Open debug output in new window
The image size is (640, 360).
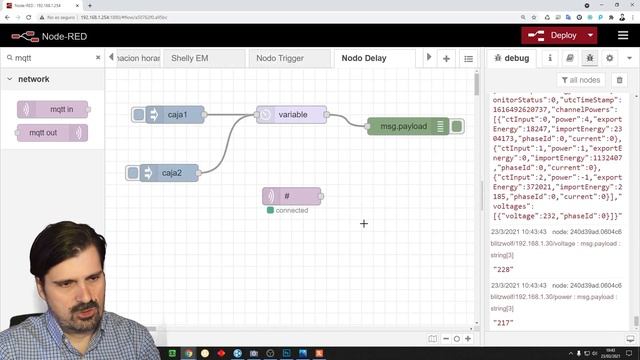coord(630,339)
